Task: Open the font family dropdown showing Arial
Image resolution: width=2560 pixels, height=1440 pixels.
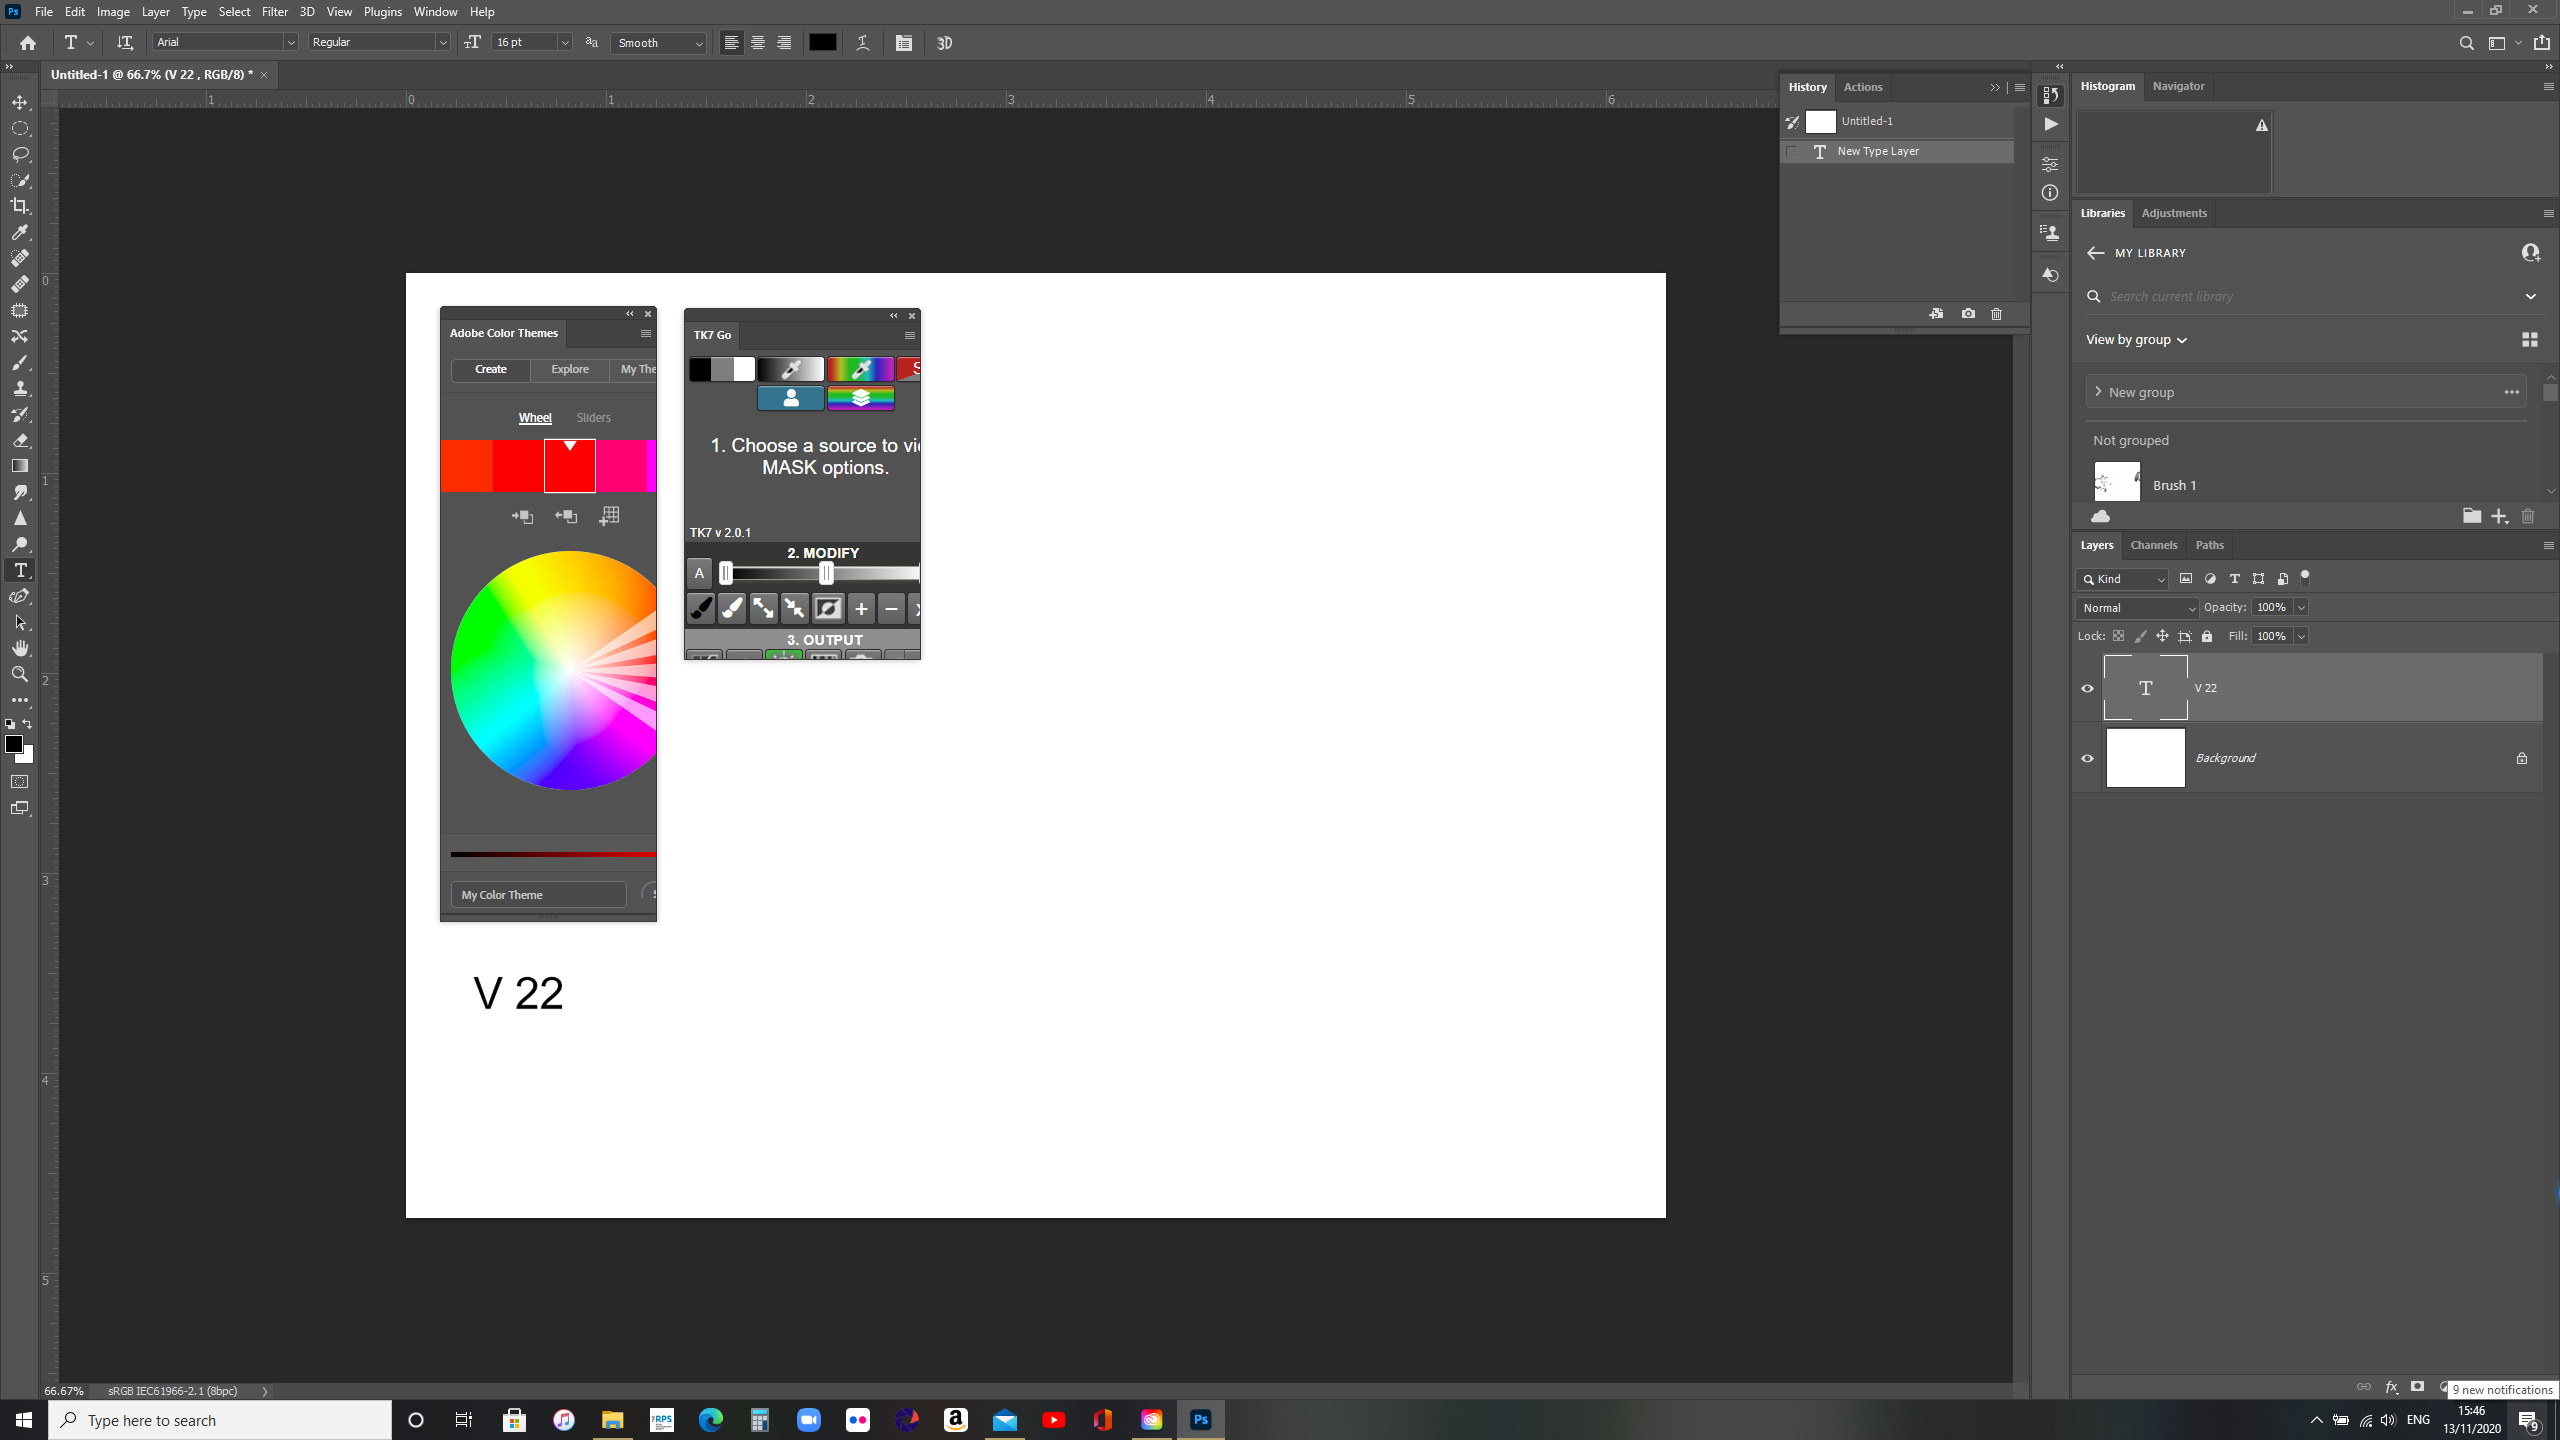Action: coord(291,42)
